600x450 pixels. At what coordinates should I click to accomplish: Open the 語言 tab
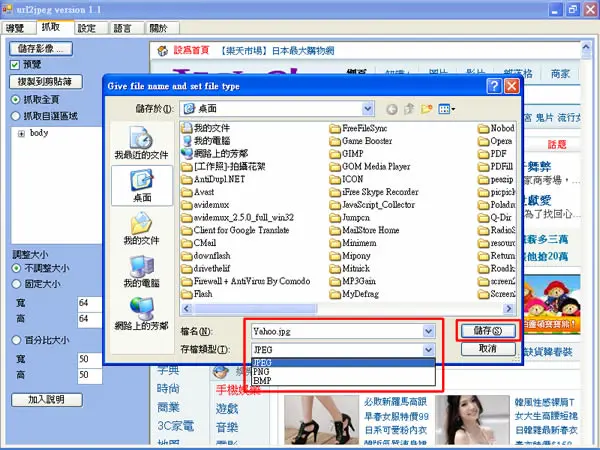(123, 28)
